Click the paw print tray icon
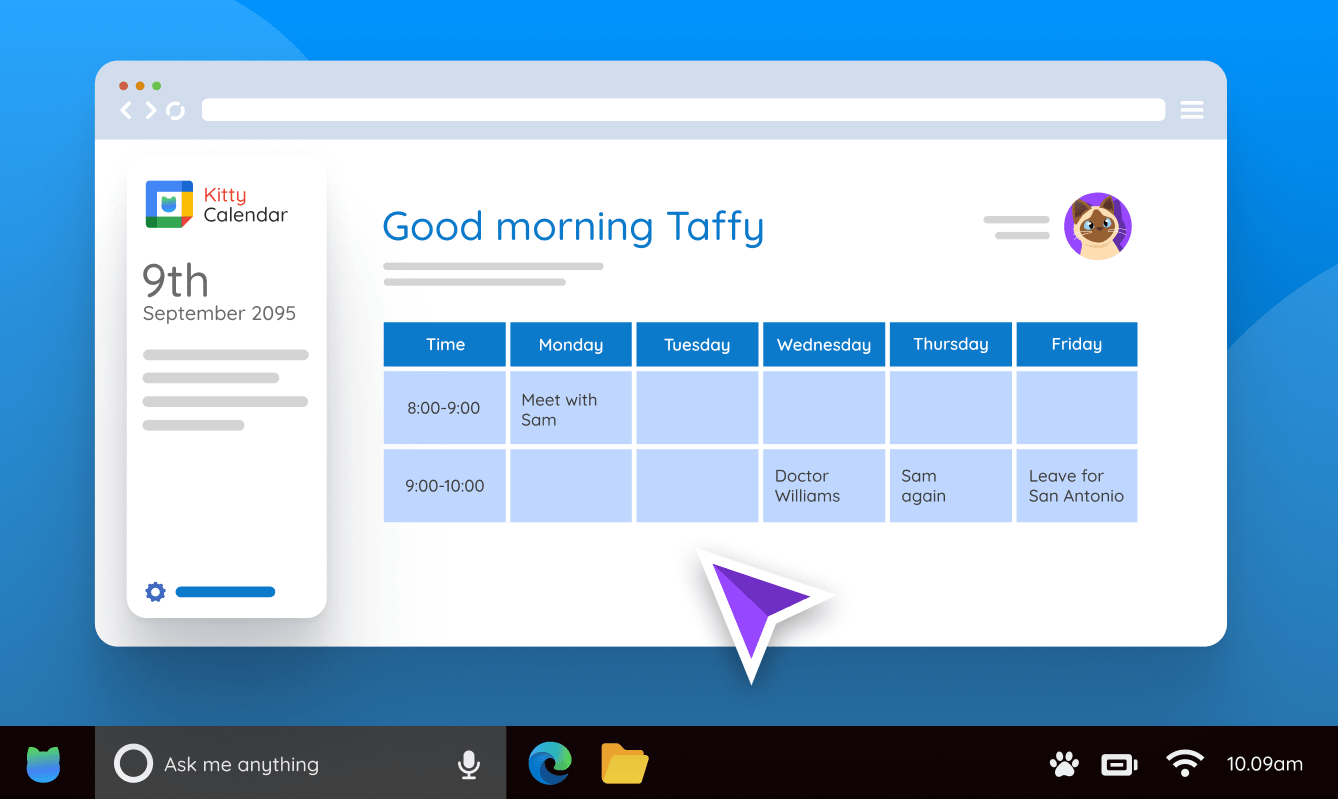The height and width of the screenshot is (800, 1338). tap(1064, 765)
